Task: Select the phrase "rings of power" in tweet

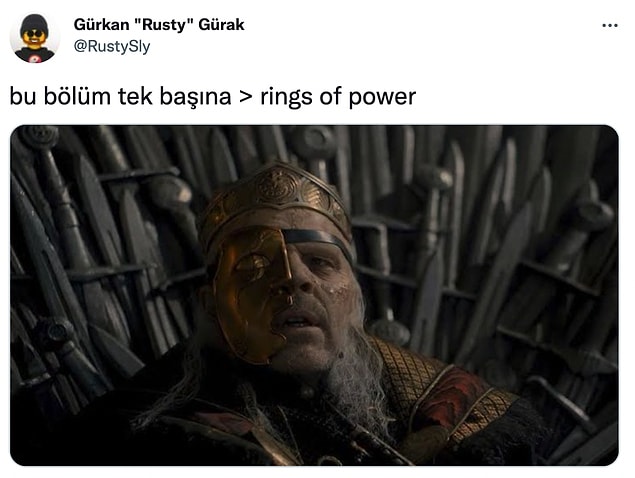Action: click(338, 97)
